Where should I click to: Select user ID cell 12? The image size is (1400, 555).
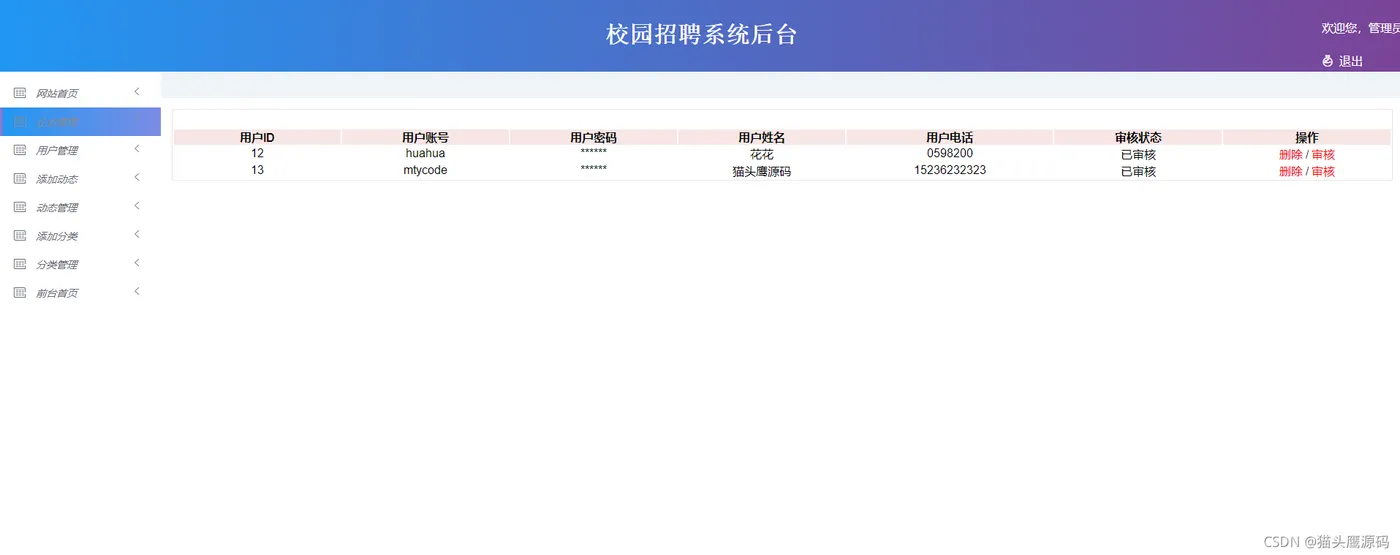coord(257,153)
